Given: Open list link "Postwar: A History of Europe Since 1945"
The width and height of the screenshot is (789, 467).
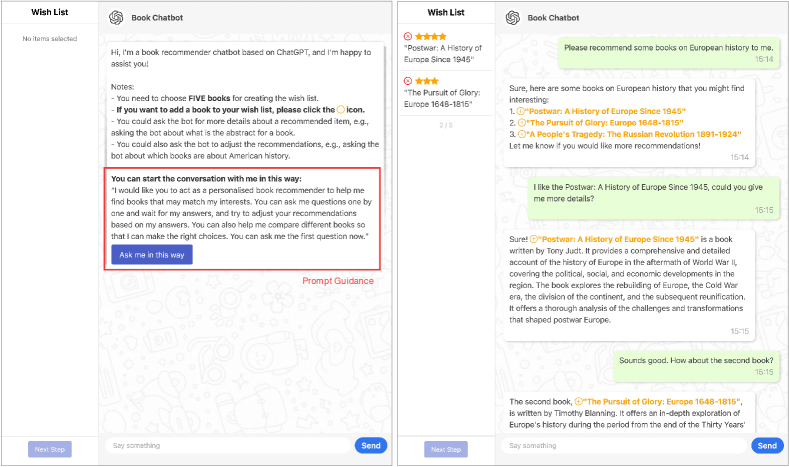Looking at the screenshot, I should coord(605,111).
